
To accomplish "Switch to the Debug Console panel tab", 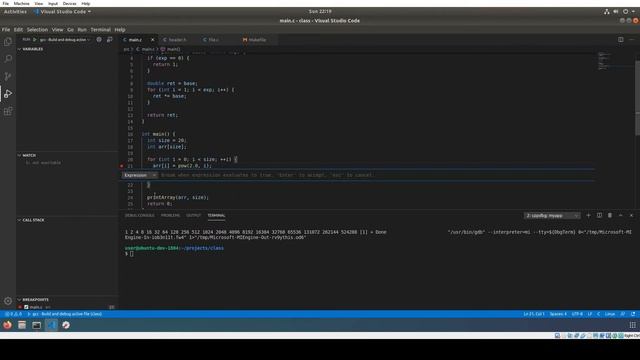I will click(x=140, y=215).
